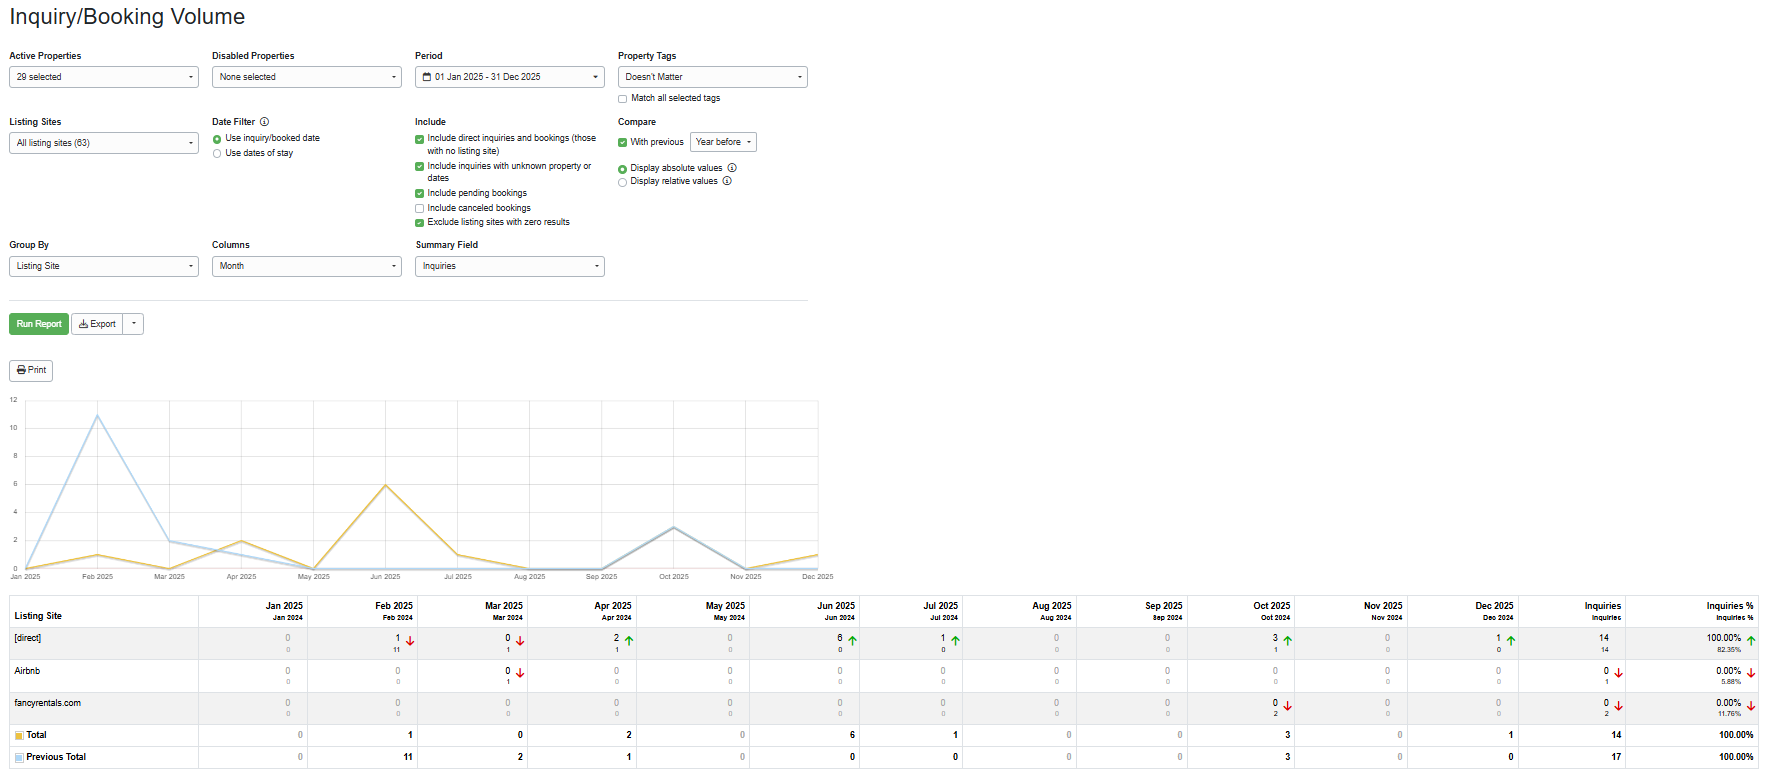The height and width of the screenshot is (778, 1770).
Task: Enable Include canceled bookings checkbox
Action: 419,209
